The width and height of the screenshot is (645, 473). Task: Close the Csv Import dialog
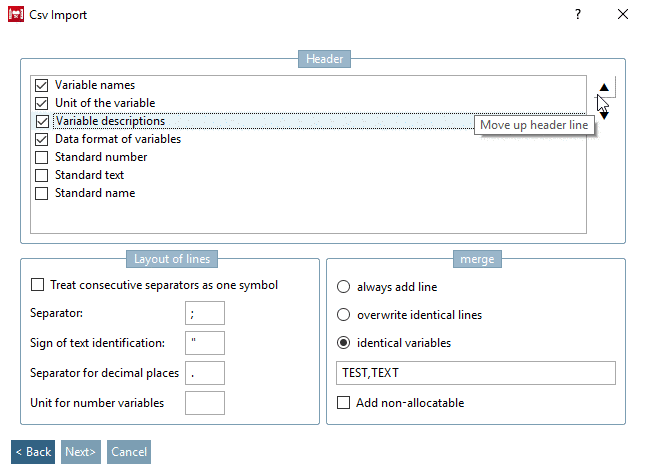coord(623,15)
